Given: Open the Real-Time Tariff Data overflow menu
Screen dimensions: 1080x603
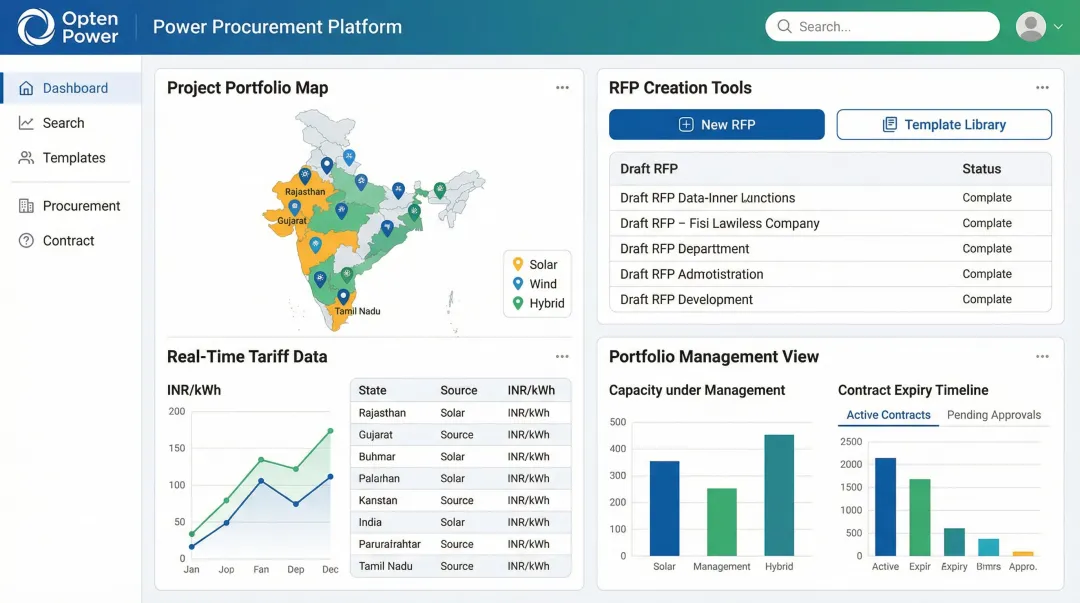Looking at the screenshot, I should pyautogui.click(x=562, y=356).
